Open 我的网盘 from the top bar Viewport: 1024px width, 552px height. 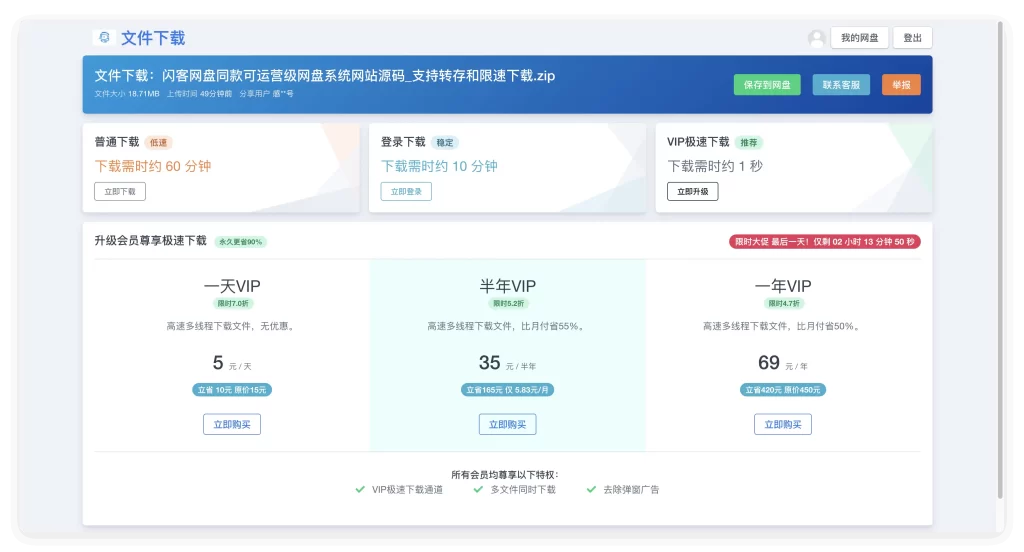859,38
